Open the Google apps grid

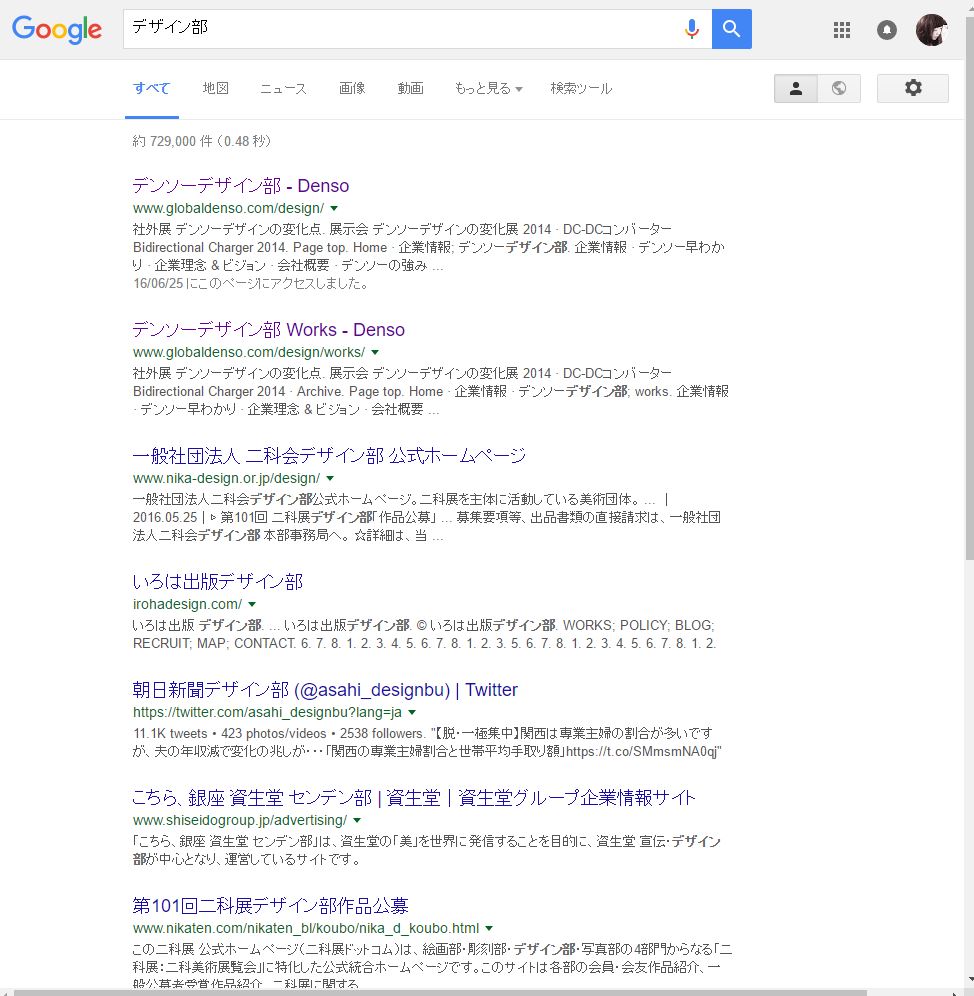(x=842, y=29)
